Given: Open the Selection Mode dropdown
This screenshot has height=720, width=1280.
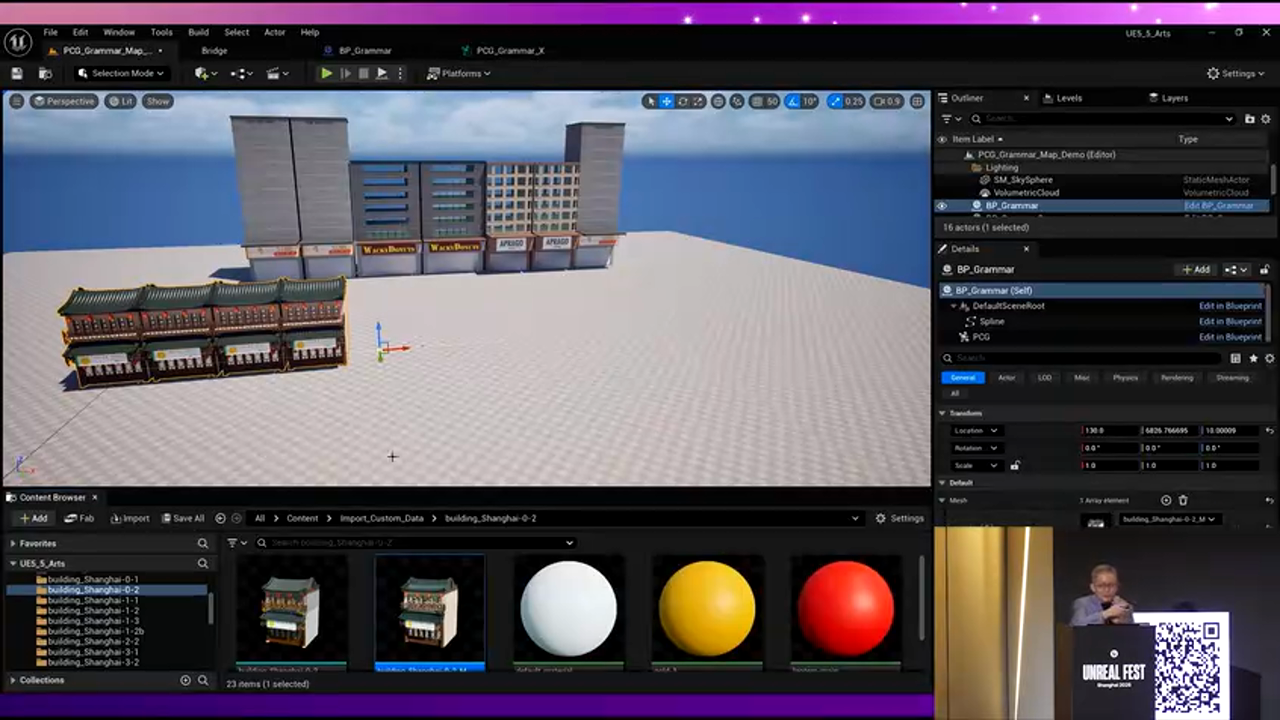Looking at the screenshot, I should 121,73.
